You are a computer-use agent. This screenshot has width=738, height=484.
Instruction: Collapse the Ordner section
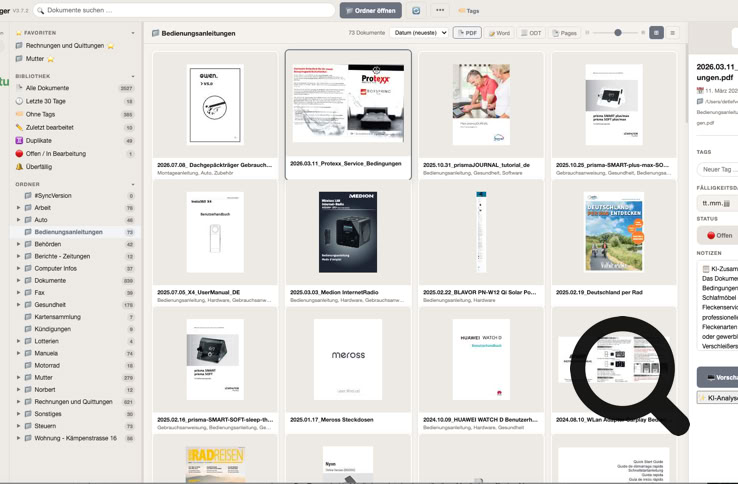tap(133, 185)
